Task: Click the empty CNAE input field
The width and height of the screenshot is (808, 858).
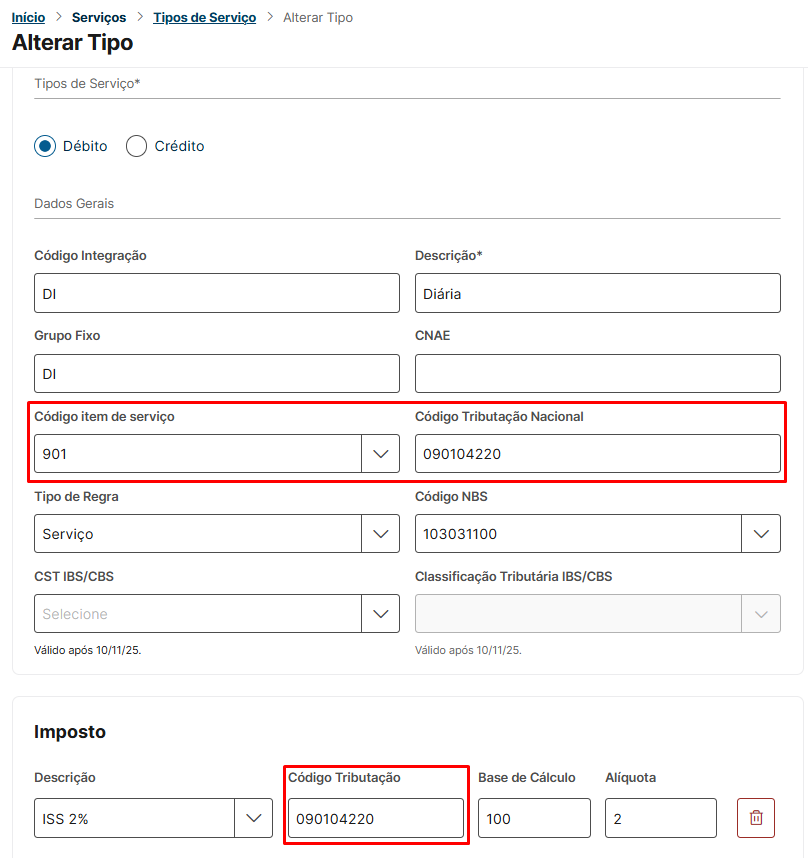Action: click(597, 374)
